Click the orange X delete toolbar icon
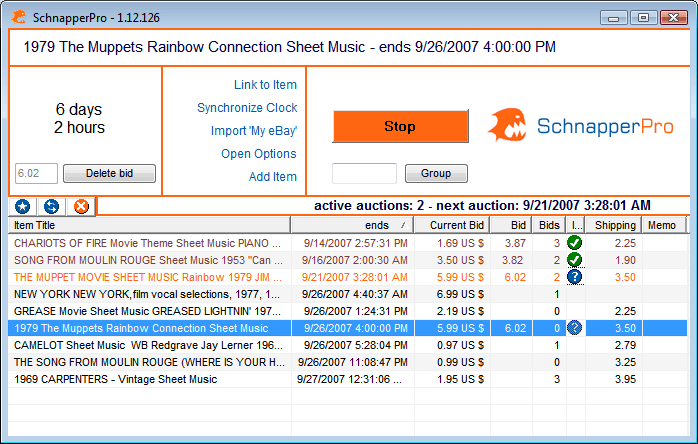The width and height of the screenshot is (698, 444). [x=81, y=207]
